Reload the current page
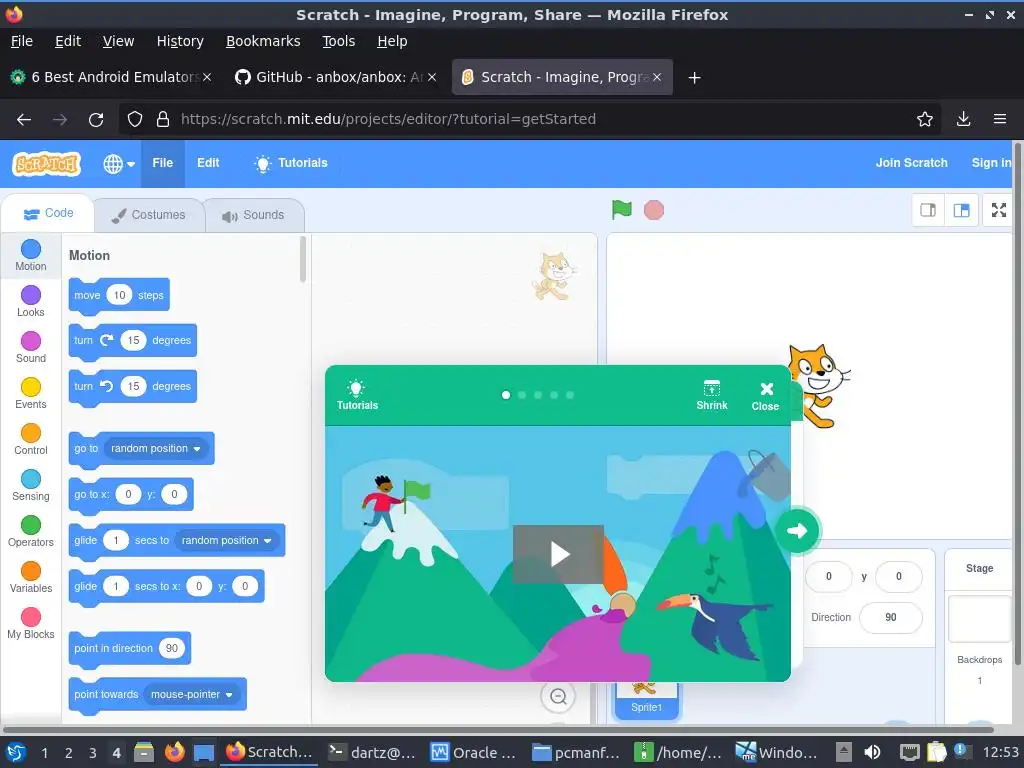 (x=96, y=120)
